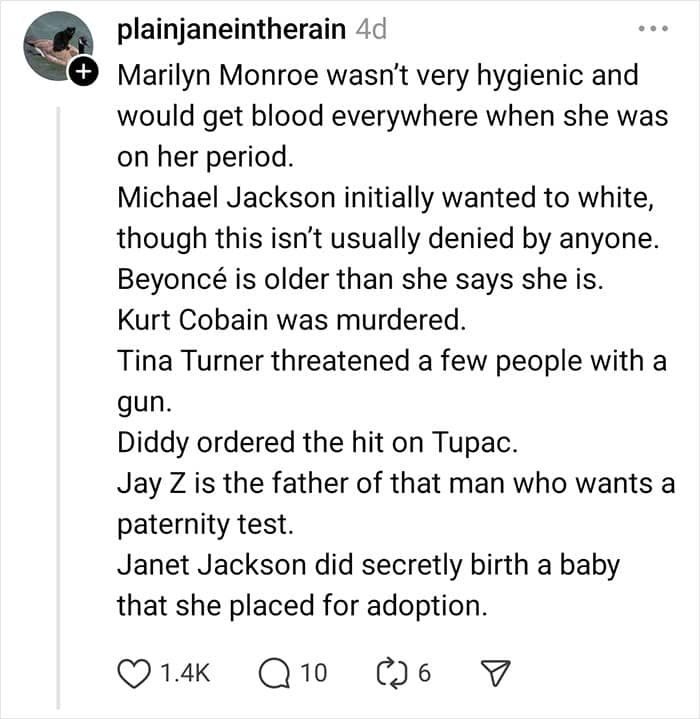Repost using the circular arrows icon
Viewport: 700px width, 719px height.
(392, 672)
